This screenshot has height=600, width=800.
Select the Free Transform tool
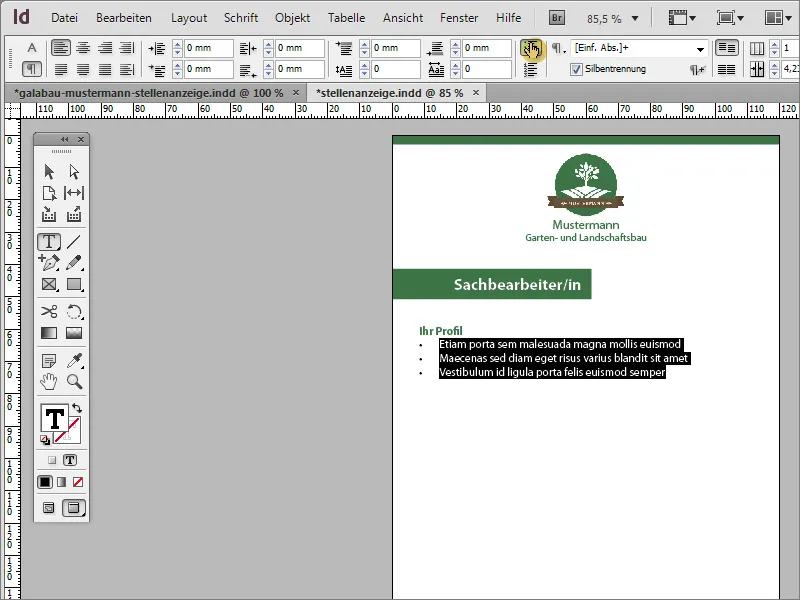click(74, 311)
